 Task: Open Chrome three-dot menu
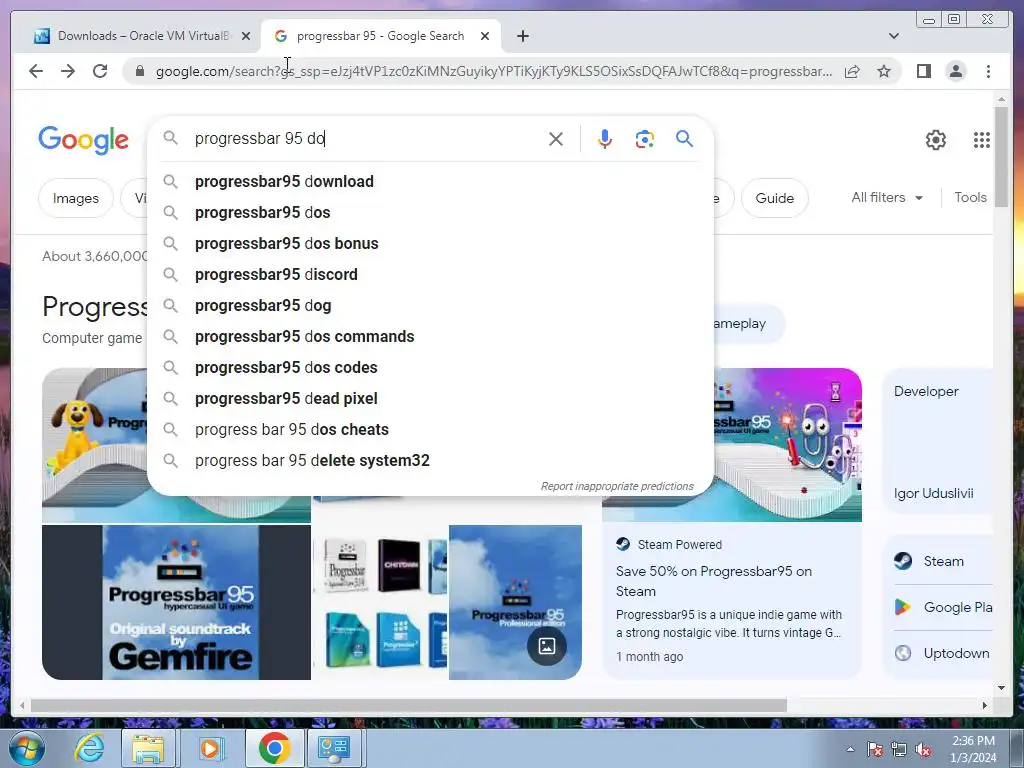[988, 71]
